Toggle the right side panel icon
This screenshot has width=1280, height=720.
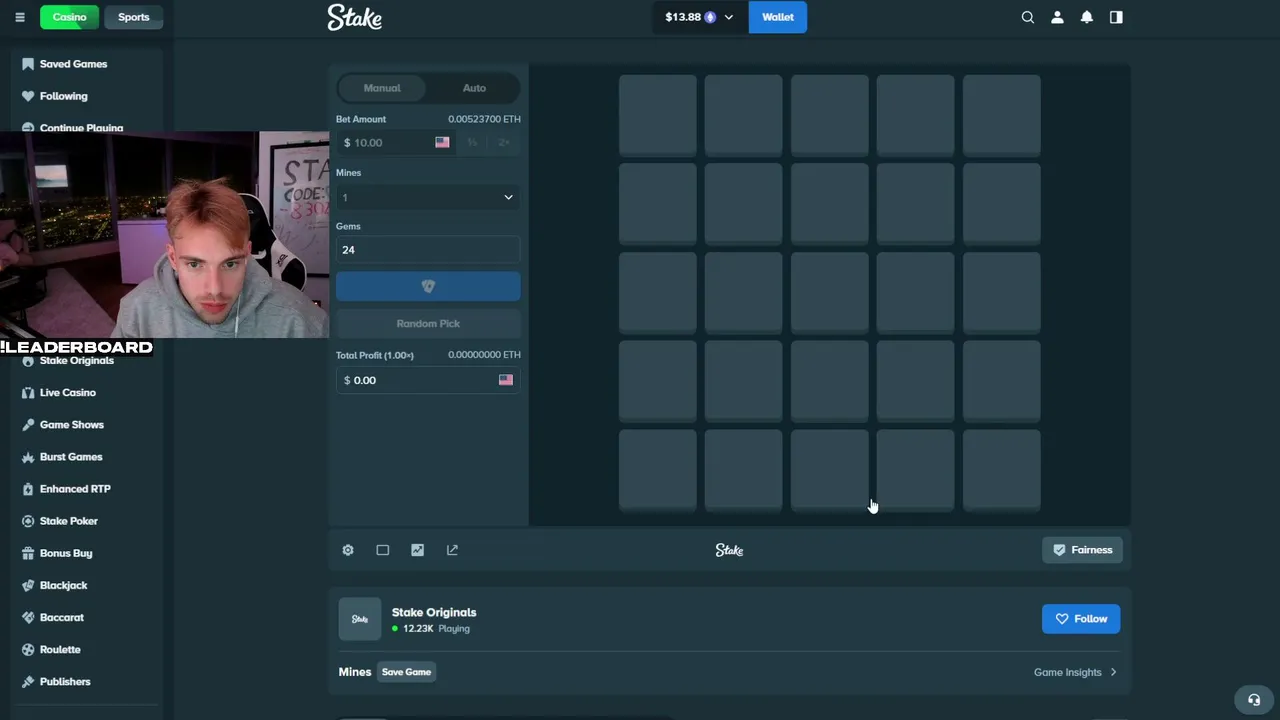(x=1116, y=17)
